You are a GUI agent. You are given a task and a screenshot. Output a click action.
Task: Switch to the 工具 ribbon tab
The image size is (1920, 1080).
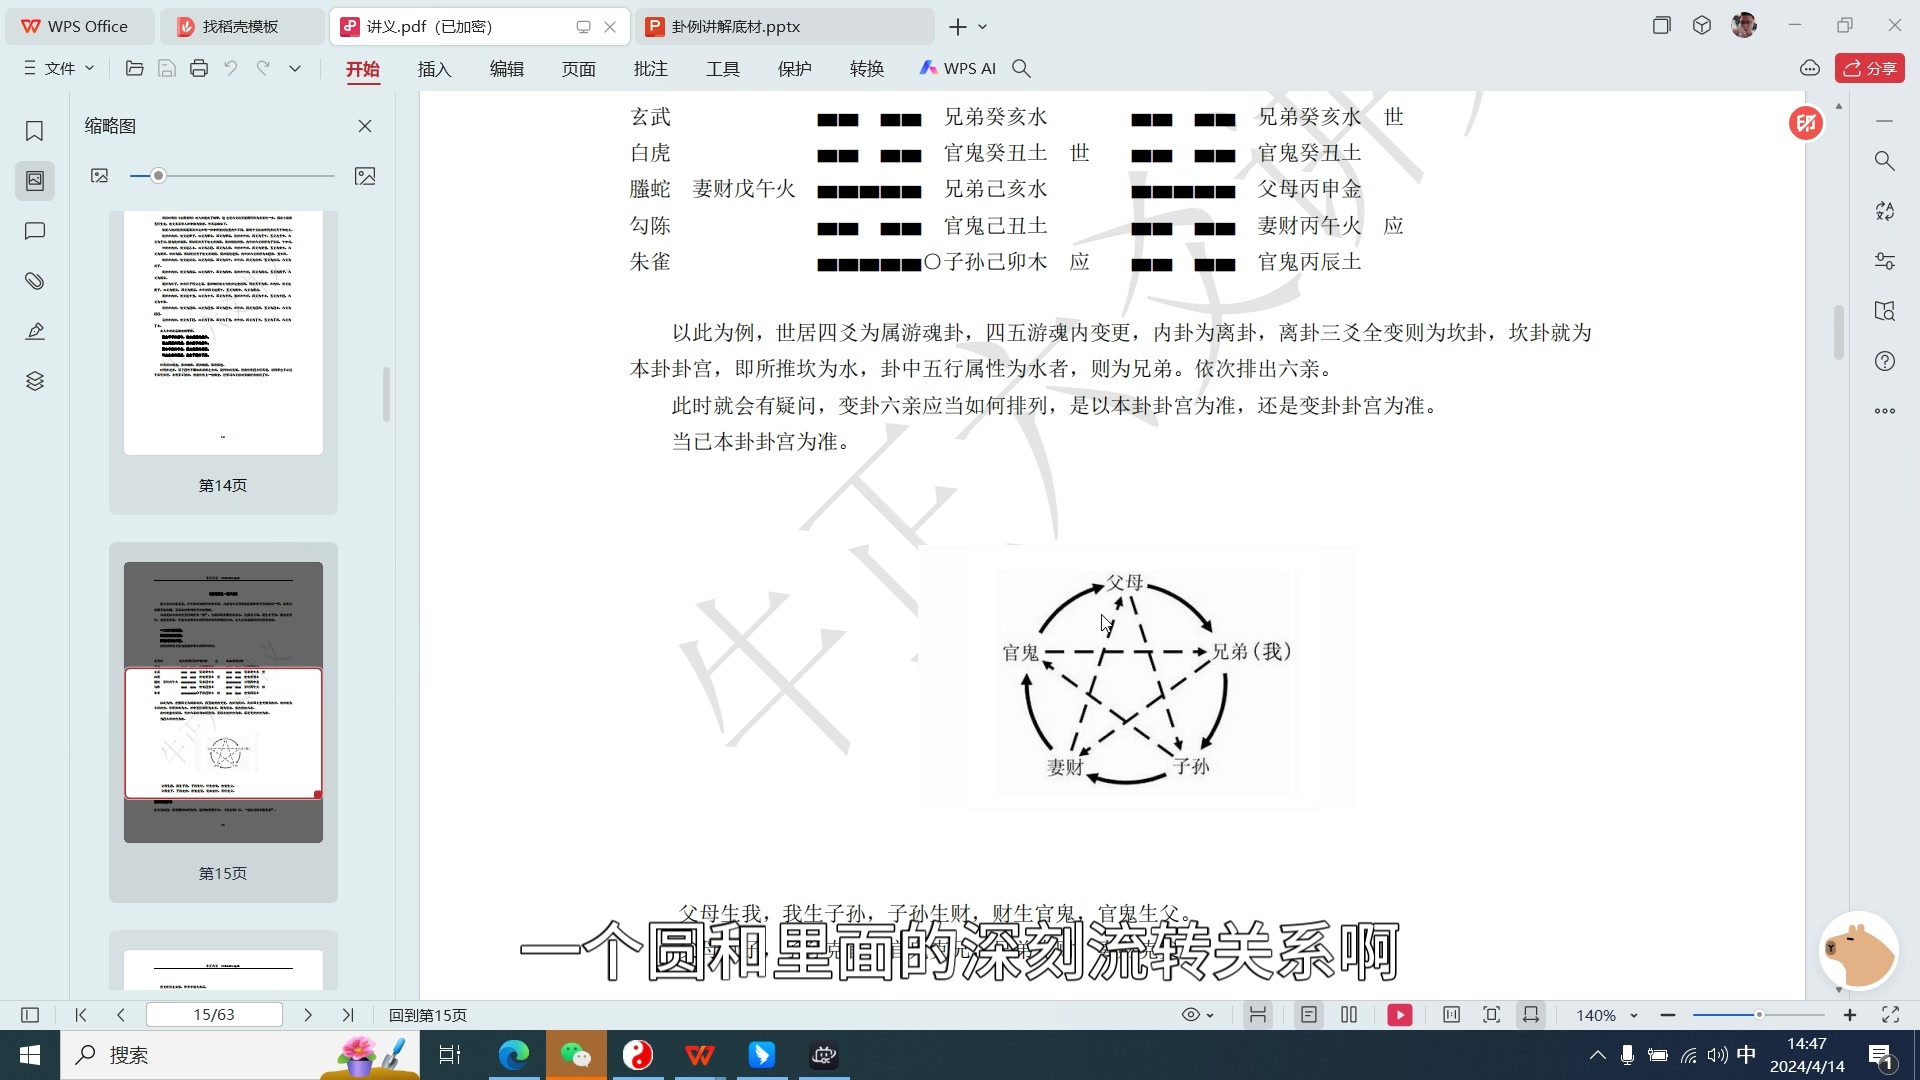point(722,69)
